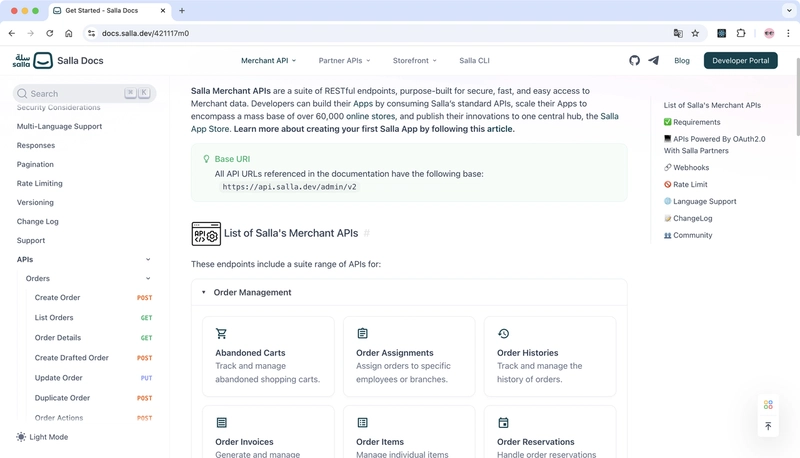Open the Merchant API dropdown menu
This screenshot has width=800, height=458.
268,61
